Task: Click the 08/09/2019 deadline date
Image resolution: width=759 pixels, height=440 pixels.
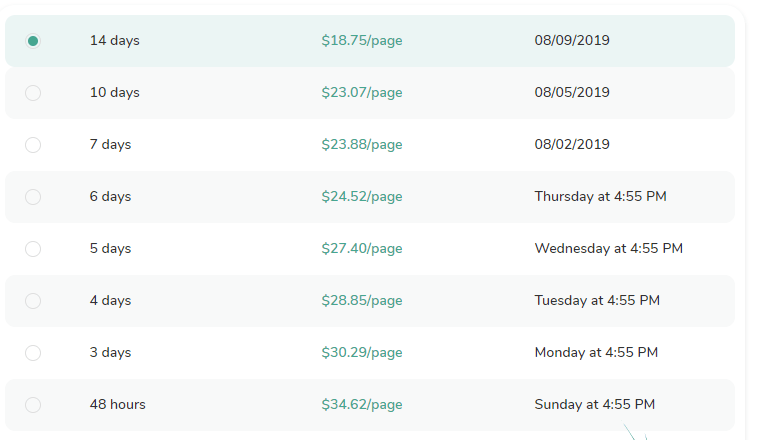Action: 572,40
